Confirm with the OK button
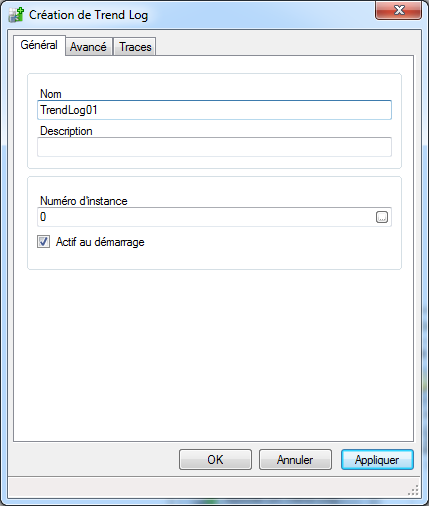Image resolution: width=429 pixels, height=506 pixels. (215, 460)
